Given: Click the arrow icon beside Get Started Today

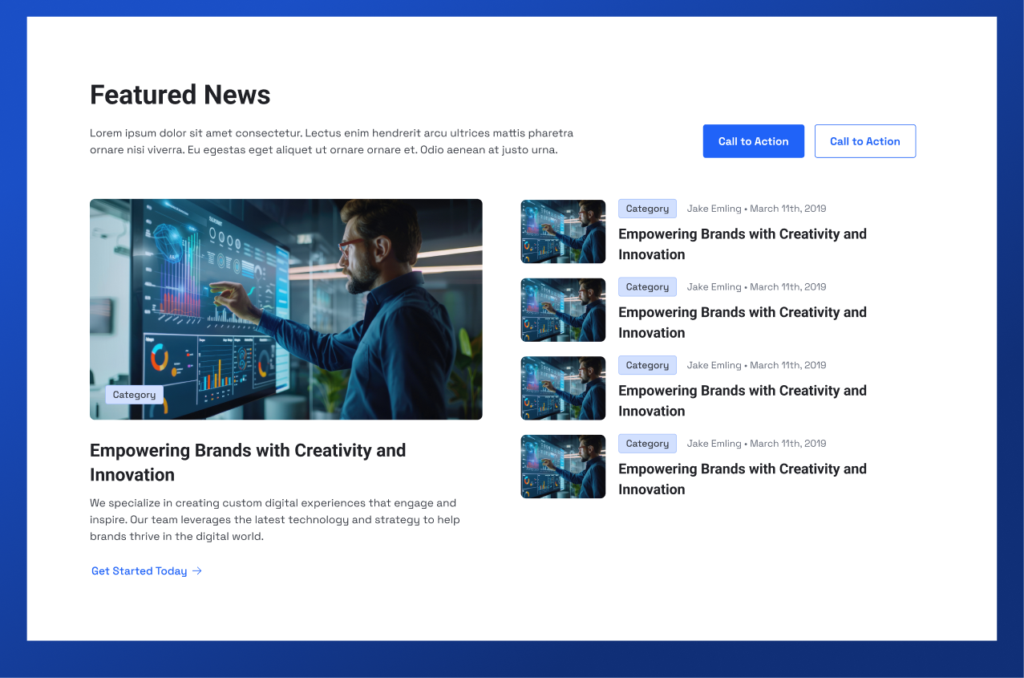Looking at the screenshot, I should pos(196,570).
